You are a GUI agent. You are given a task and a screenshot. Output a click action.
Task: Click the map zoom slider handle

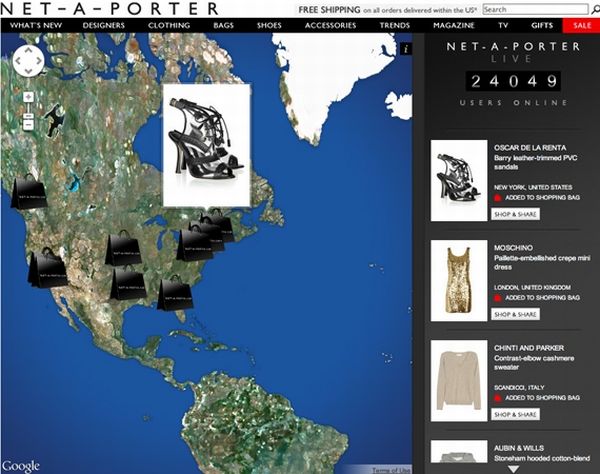[x=28, y=116]
